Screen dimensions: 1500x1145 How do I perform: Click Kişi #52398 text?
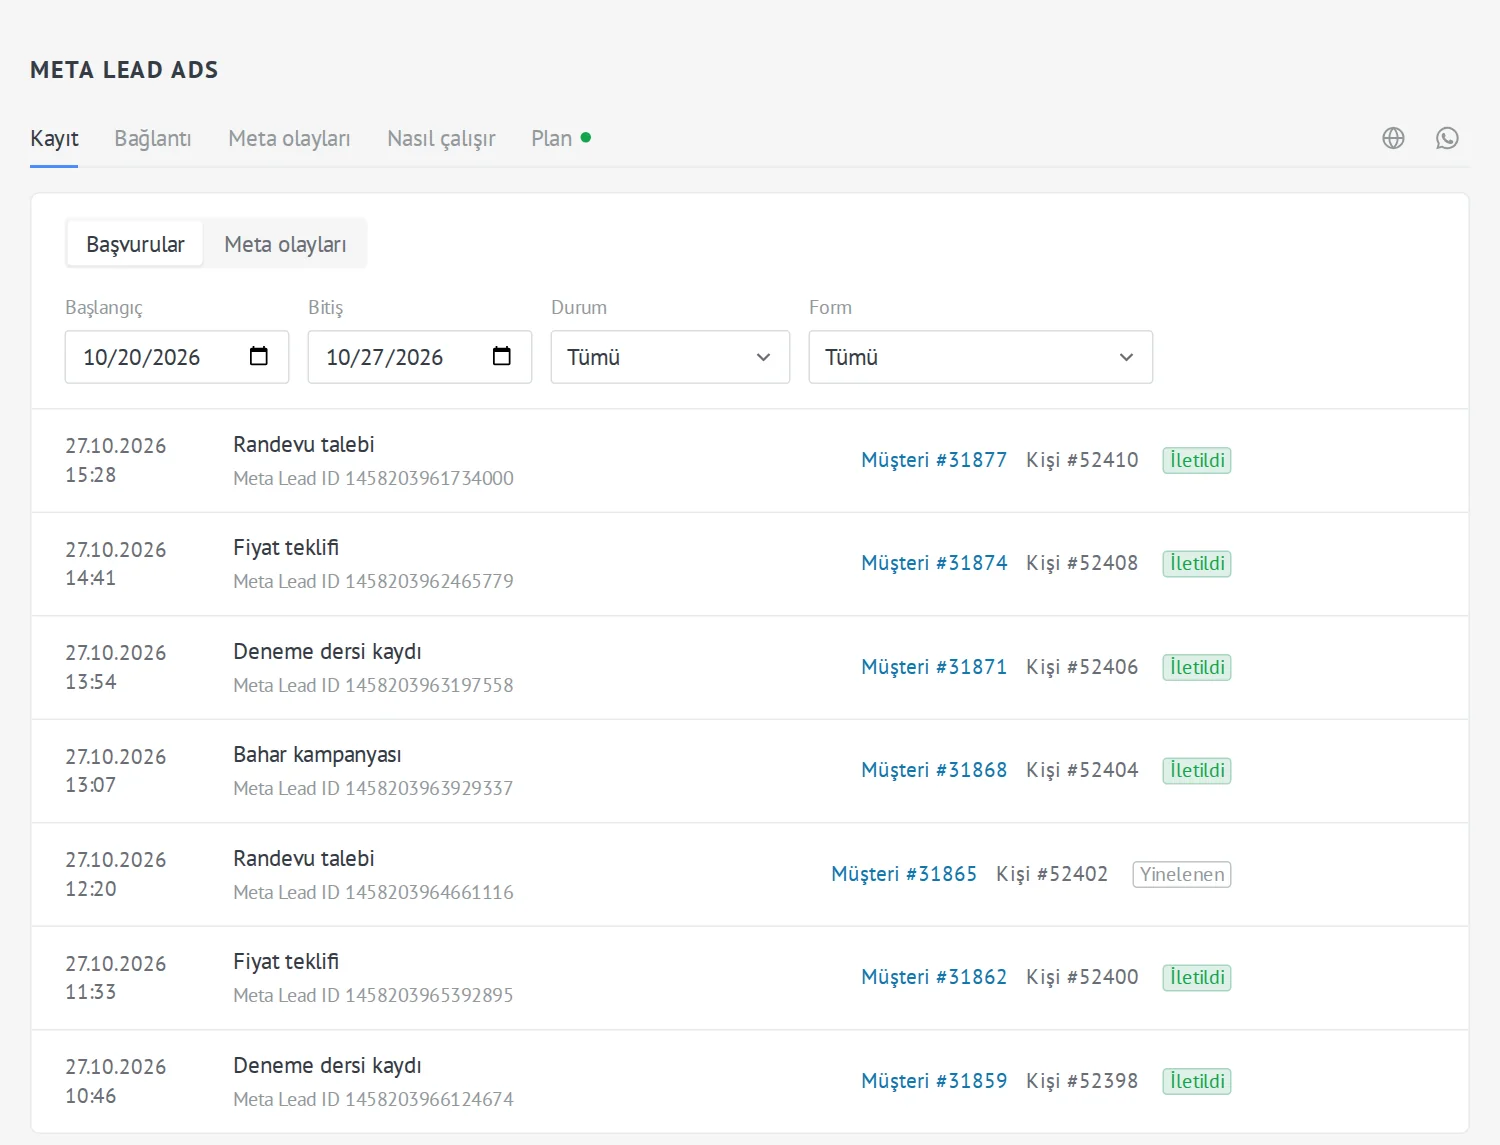tap(1082, 1081)
